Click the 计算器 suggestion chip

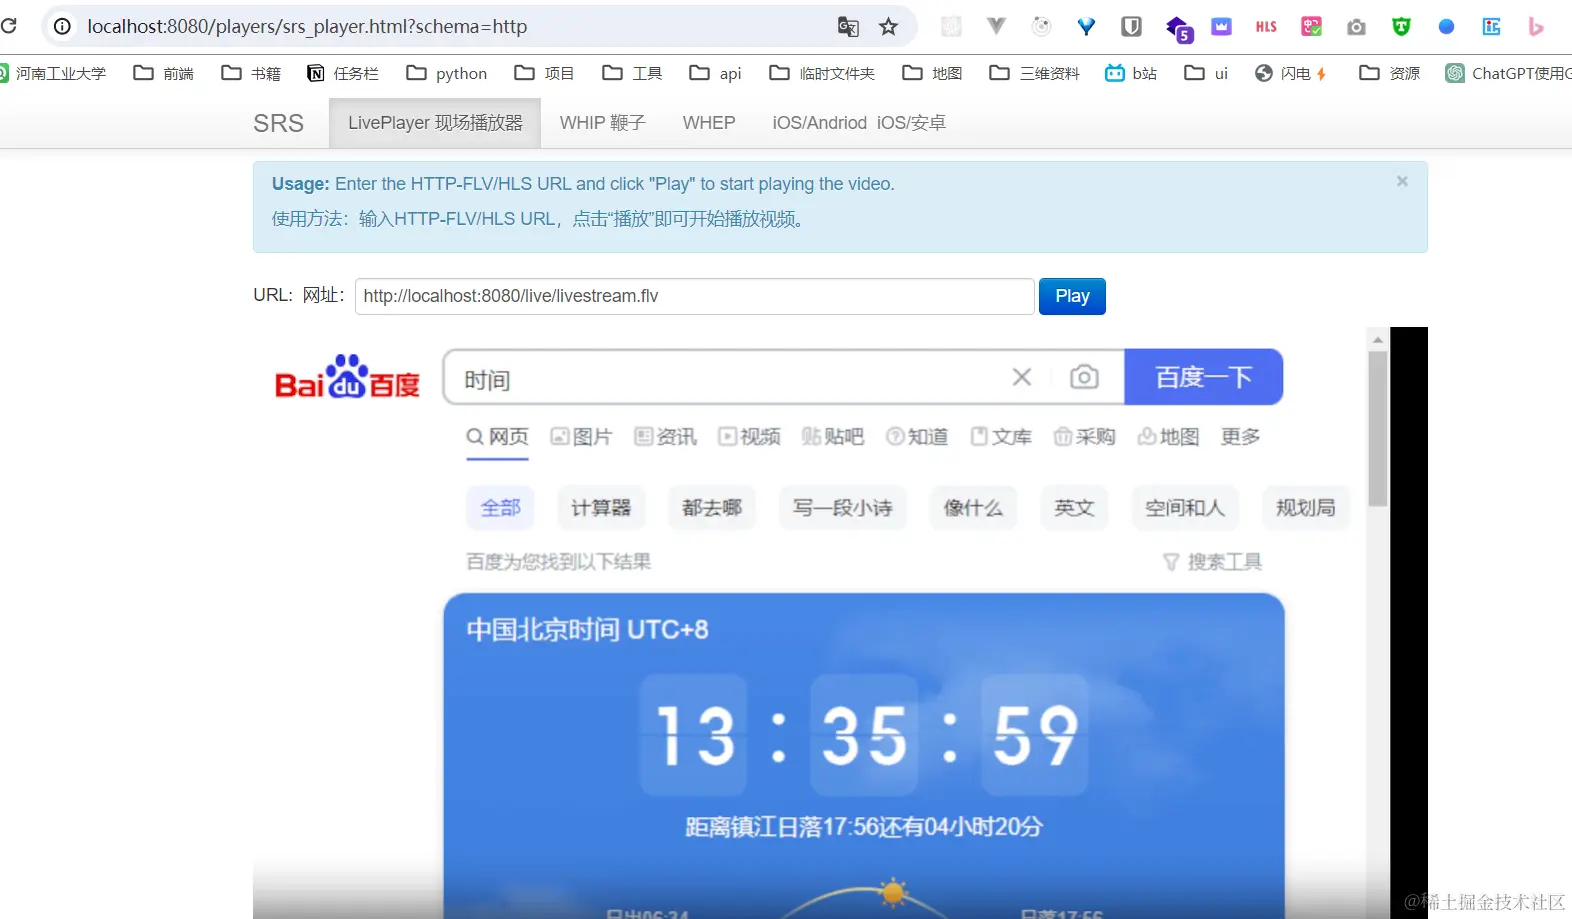tap(601, 508)
